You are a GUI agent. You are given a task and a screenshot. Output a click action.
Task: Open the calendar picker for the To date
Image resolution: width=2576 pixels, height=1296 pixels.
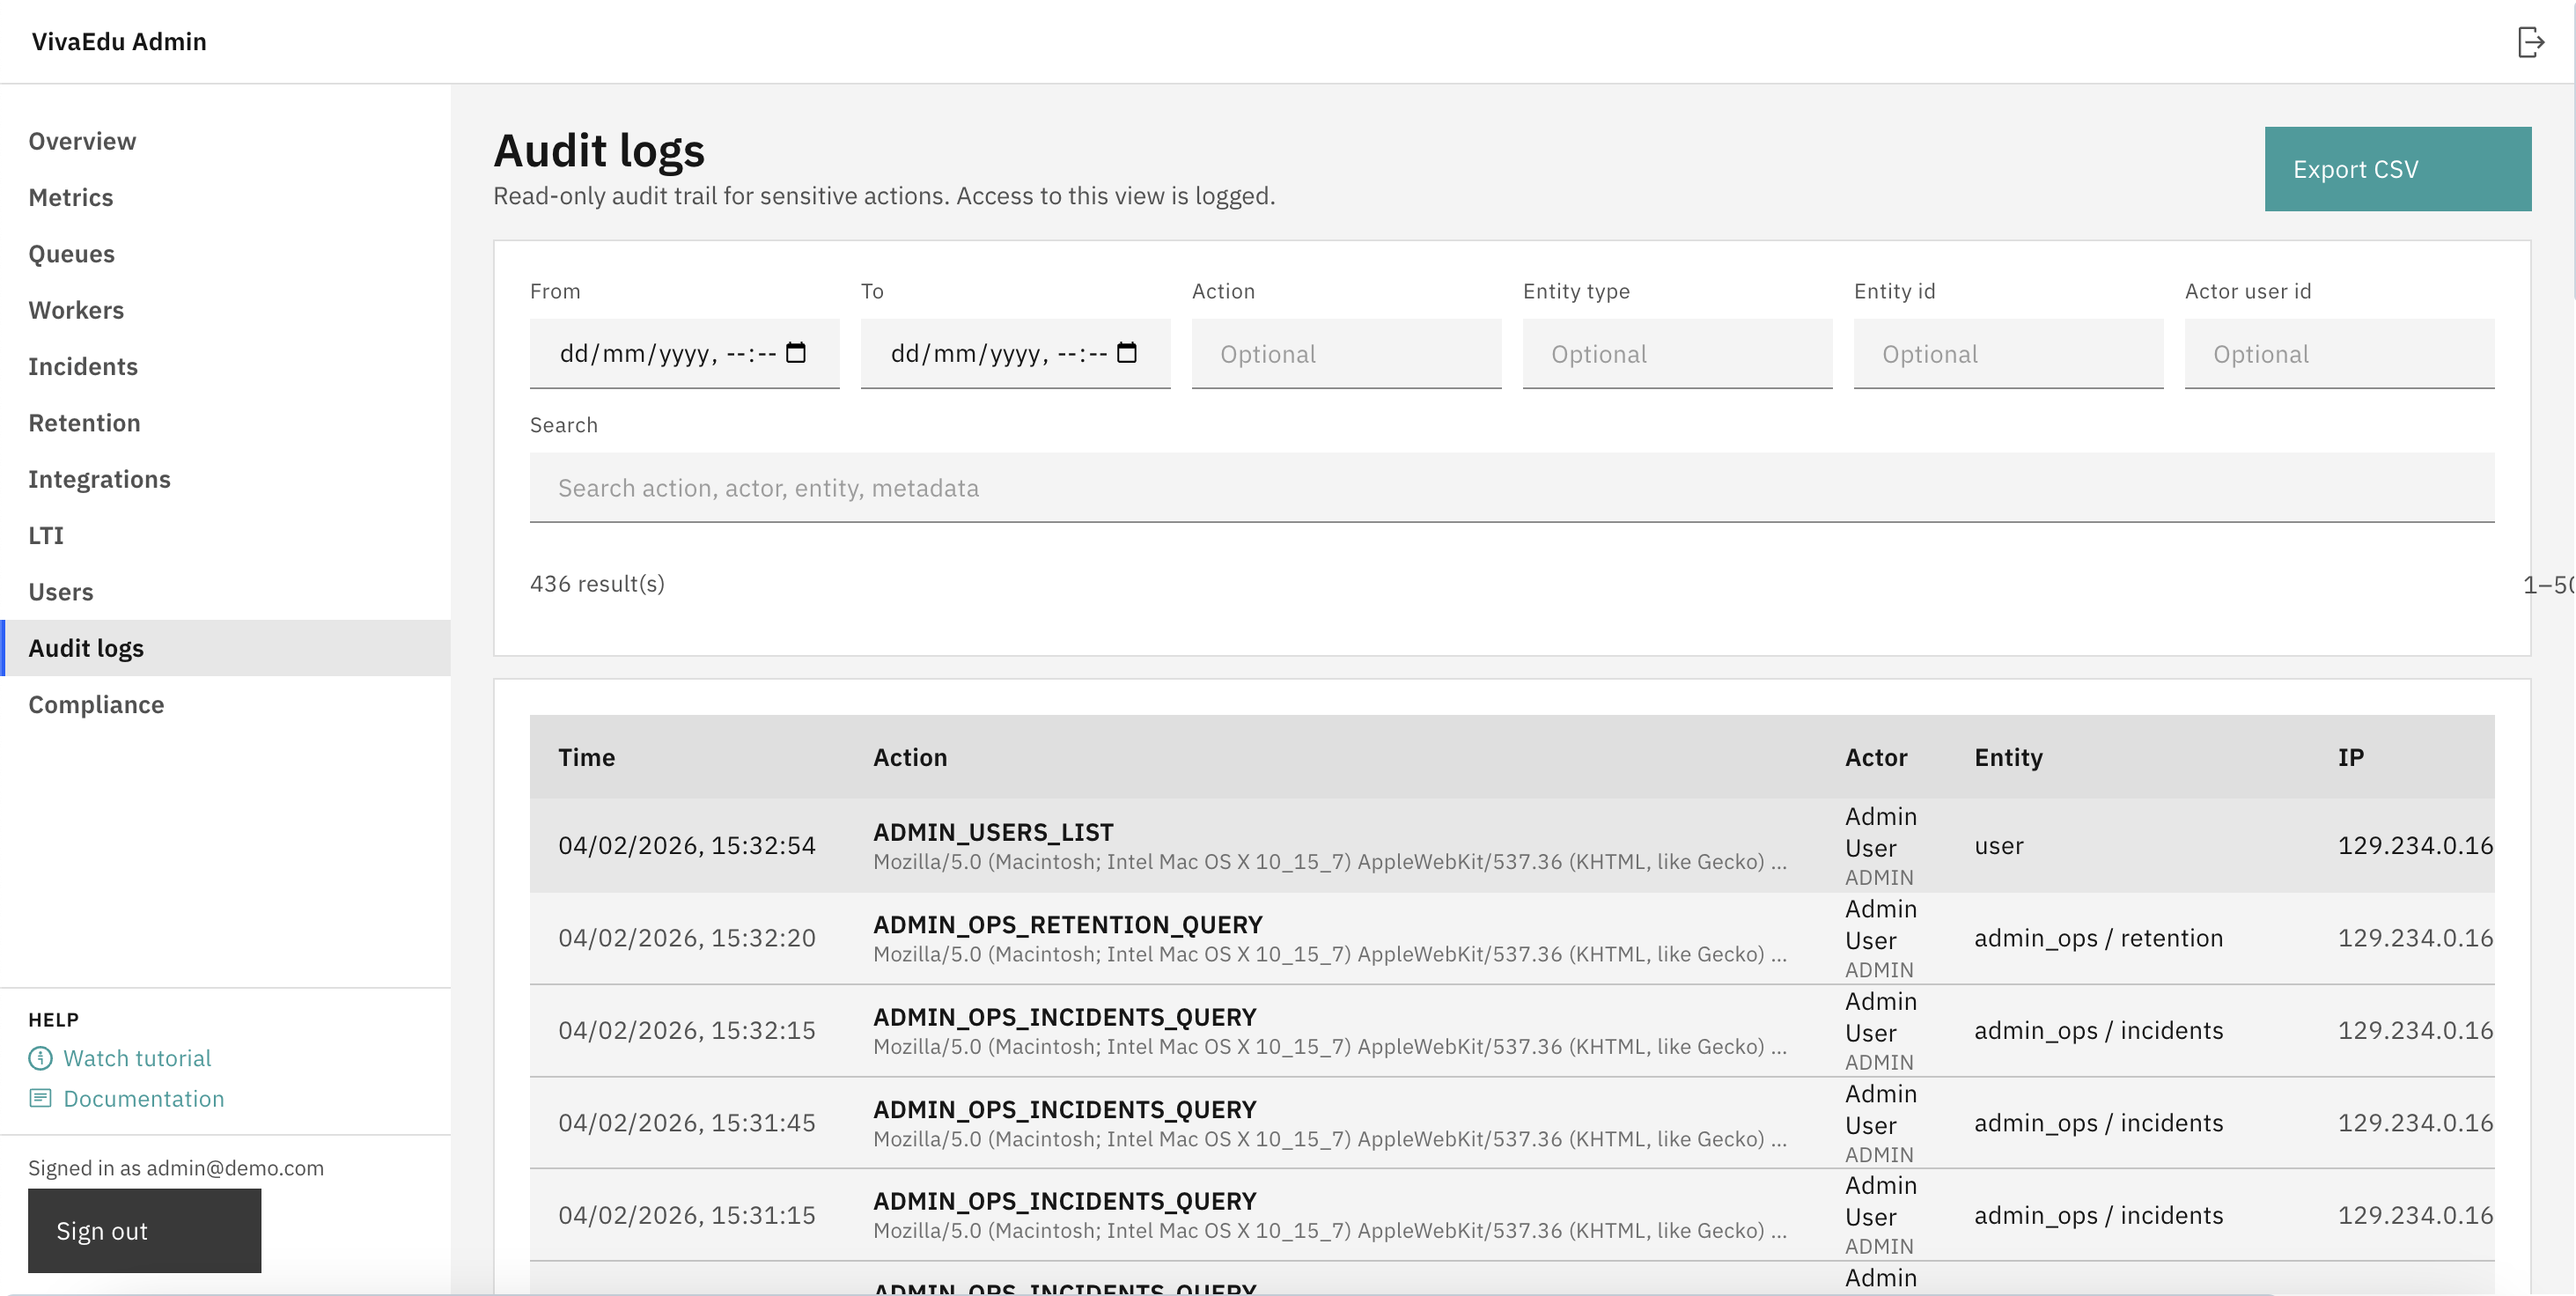click(1128, 353)
